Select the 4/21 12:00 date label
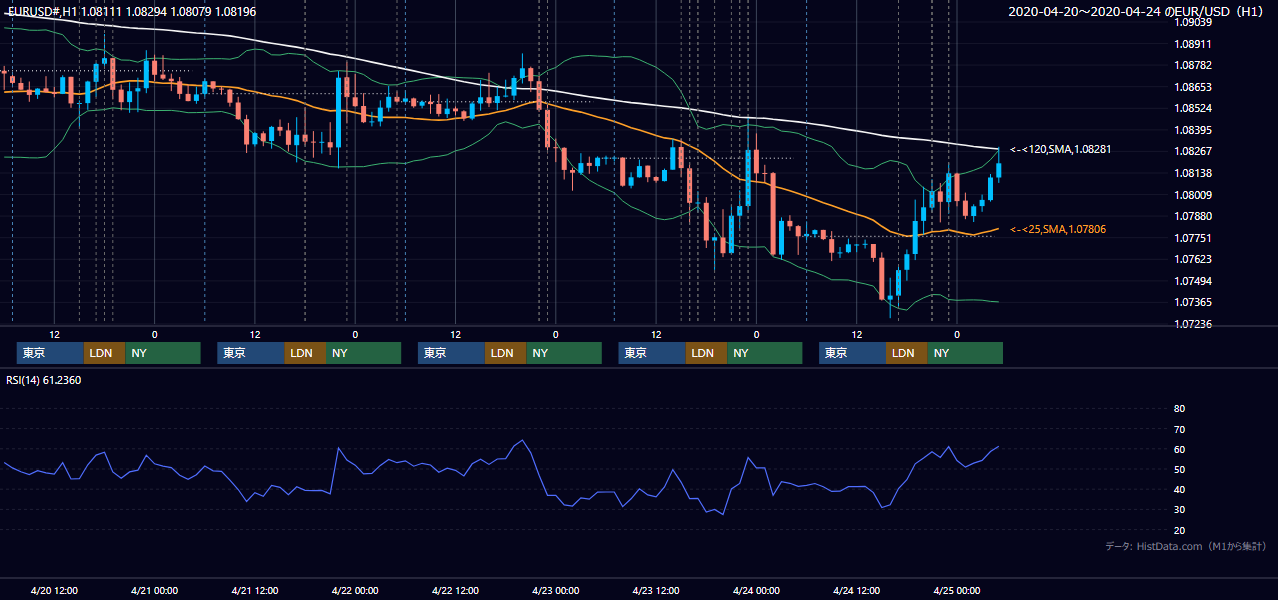The height and width of the screenshot is (600, 1278). (255, 590)
